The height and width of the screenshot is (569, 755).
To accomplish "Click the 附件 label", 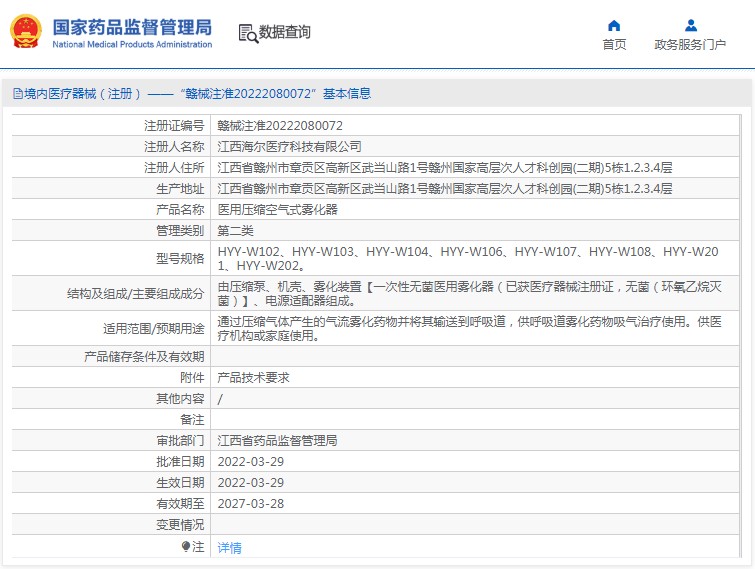I will (x=192, y=377).
